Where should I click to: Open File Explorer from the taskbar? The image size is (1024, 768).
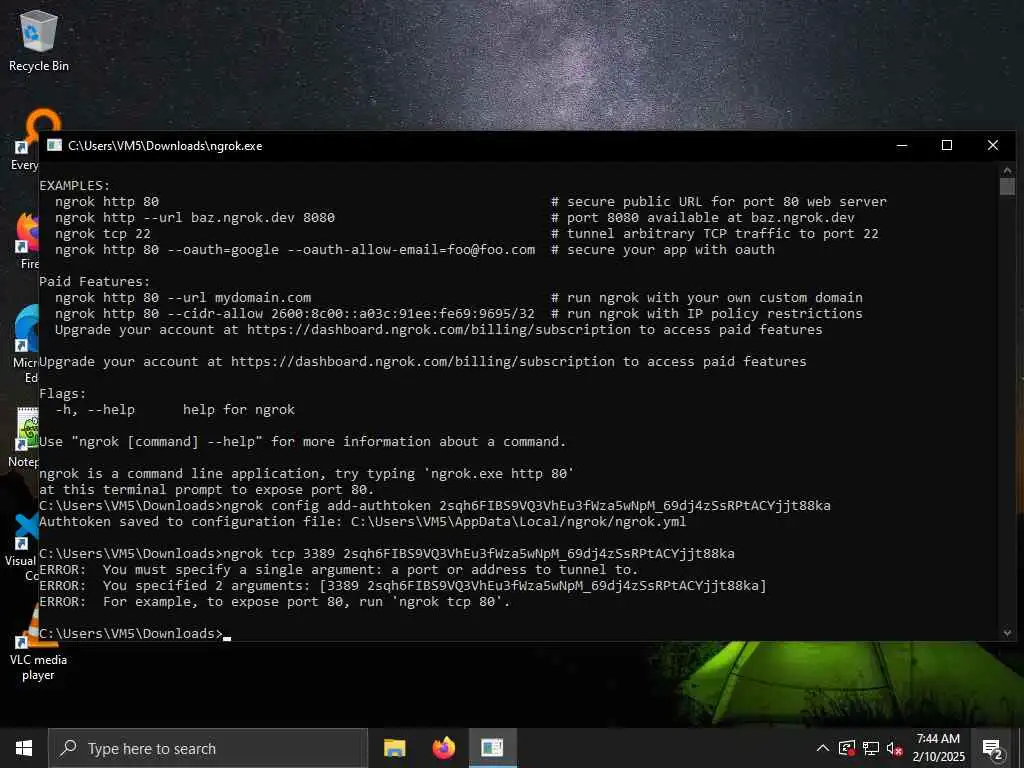394,748
